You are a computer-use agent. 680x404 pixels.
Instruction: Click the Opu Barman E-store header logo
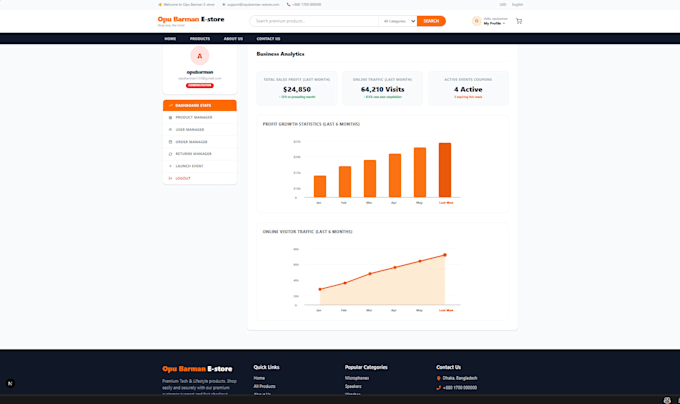[x=191, y=19]
